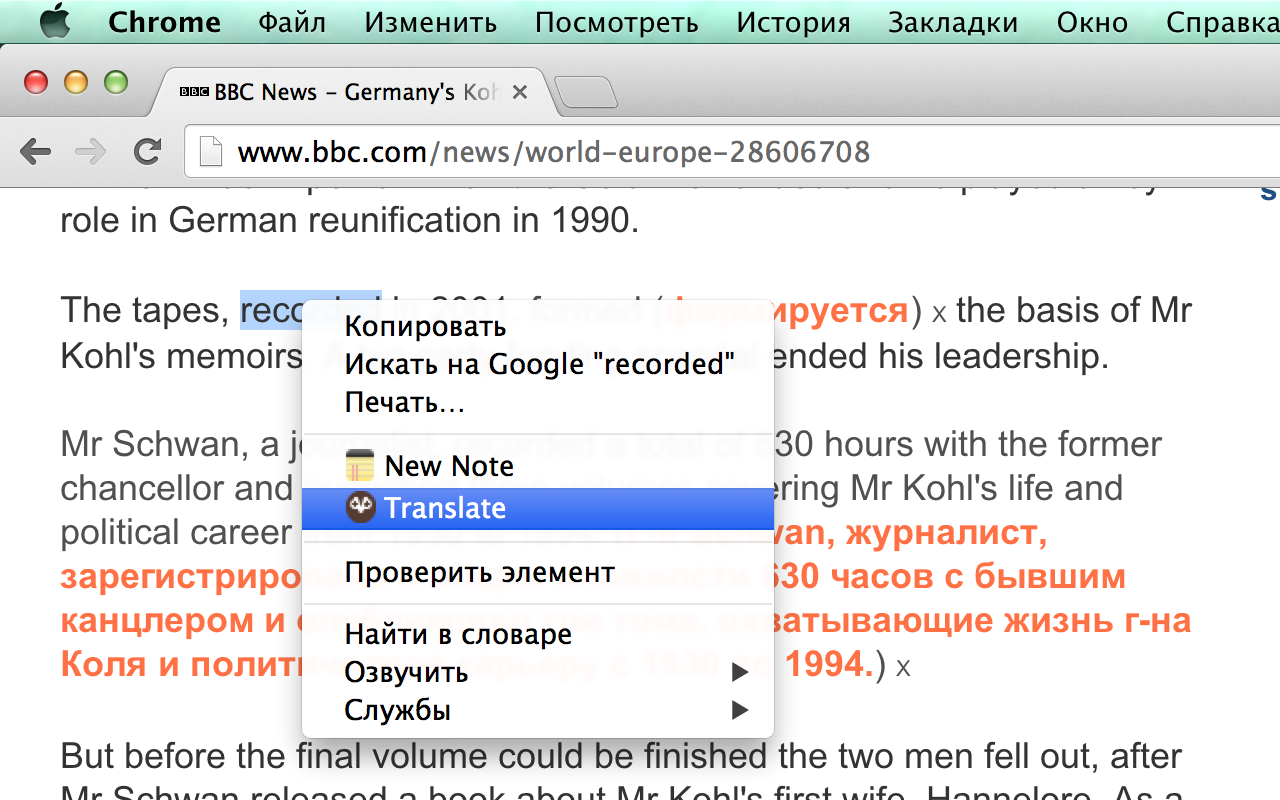Reload the BBC News page

click(x=148, y=152)
